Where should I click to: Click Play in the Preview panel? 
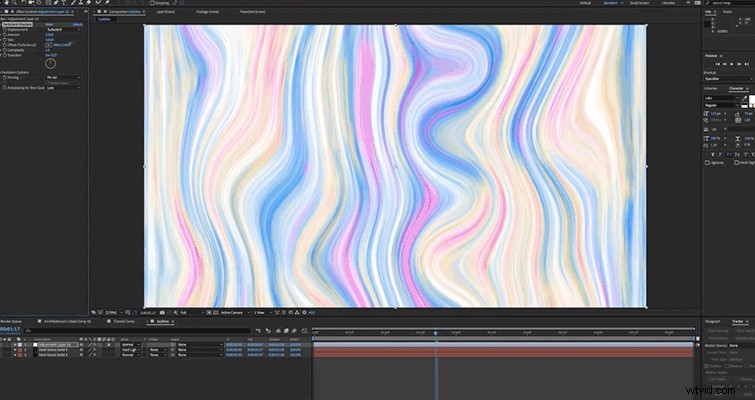(x=731, y=64)
